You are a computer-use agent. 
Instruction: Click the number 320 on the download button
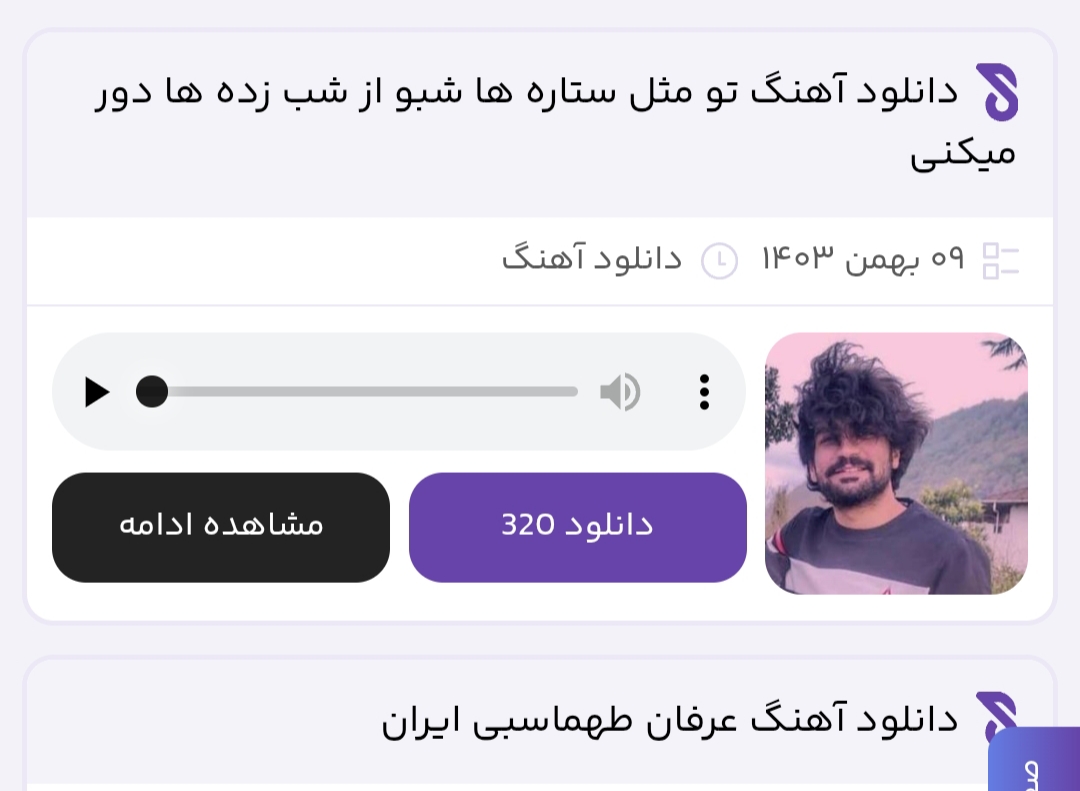[x=528, y=526]
